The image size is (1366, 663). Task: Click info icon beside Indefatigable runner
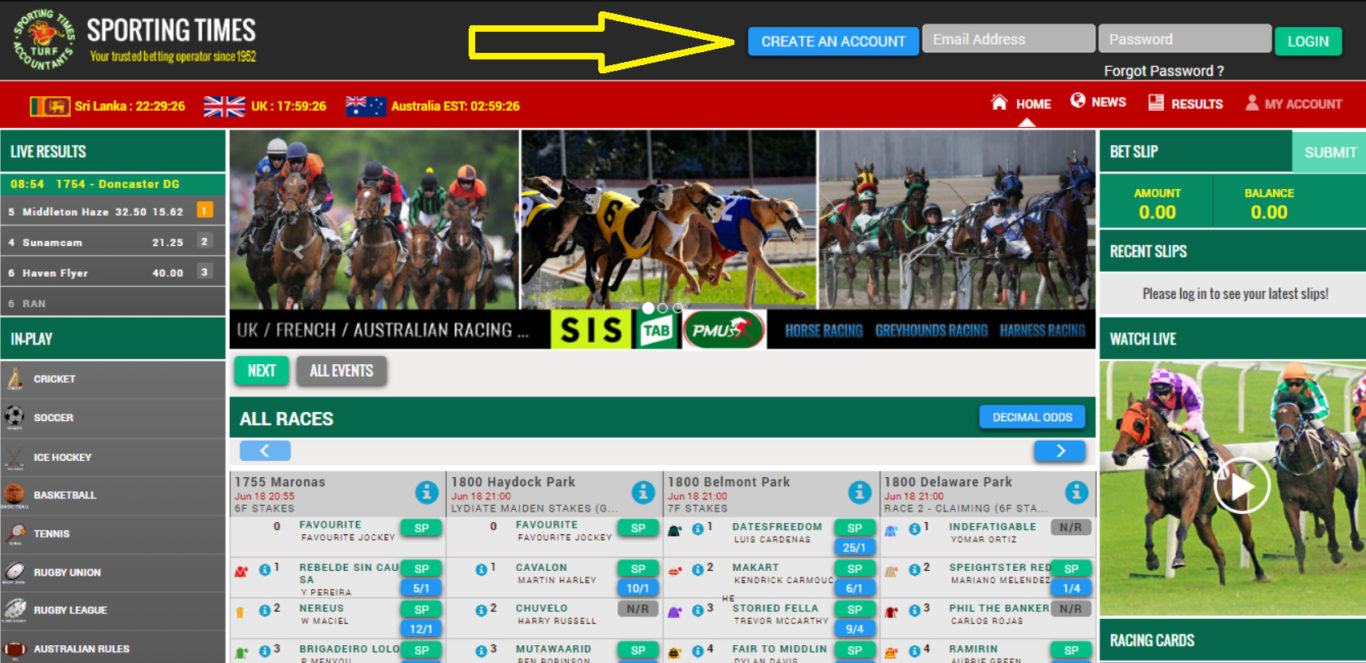pos(914,528)
